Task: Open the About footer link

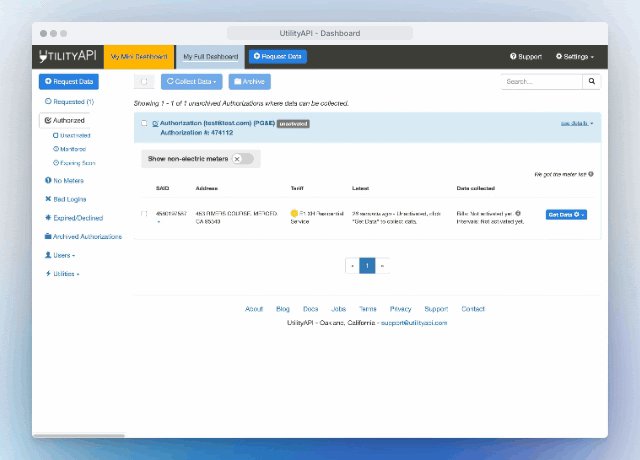Action: point(254,309)
